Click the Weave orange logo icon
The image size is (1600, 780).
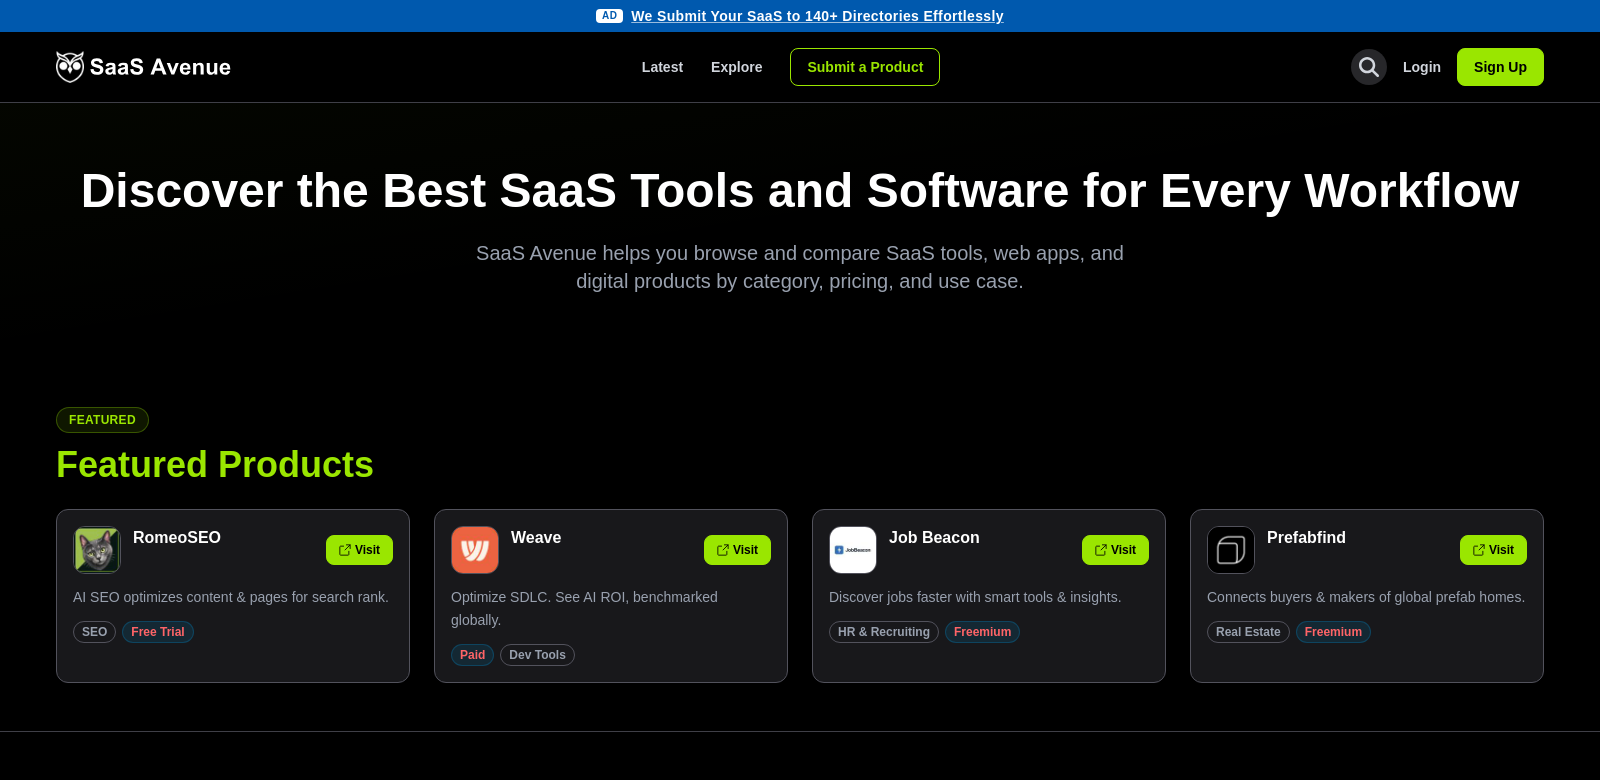tap(475, 550)
